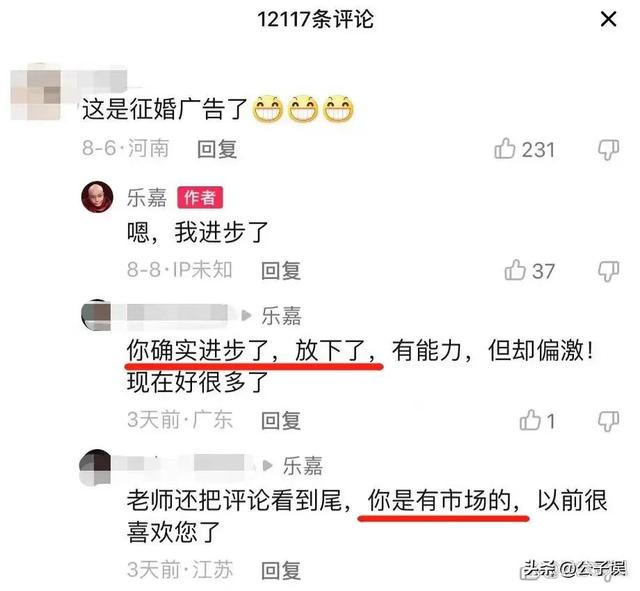Select the comment text 这是征婚广告了

(x=165, y=109)
